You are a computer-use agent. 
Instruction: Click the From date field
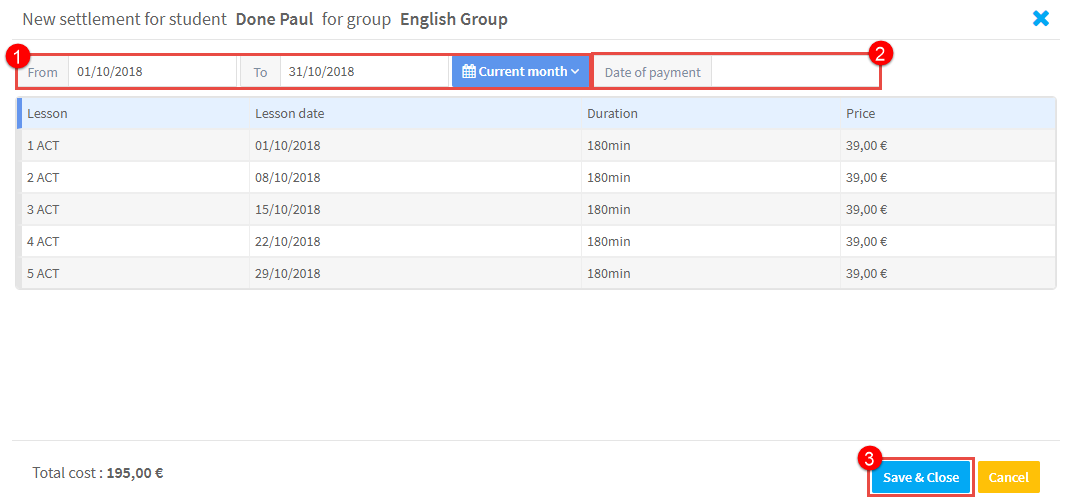[151, 72]
